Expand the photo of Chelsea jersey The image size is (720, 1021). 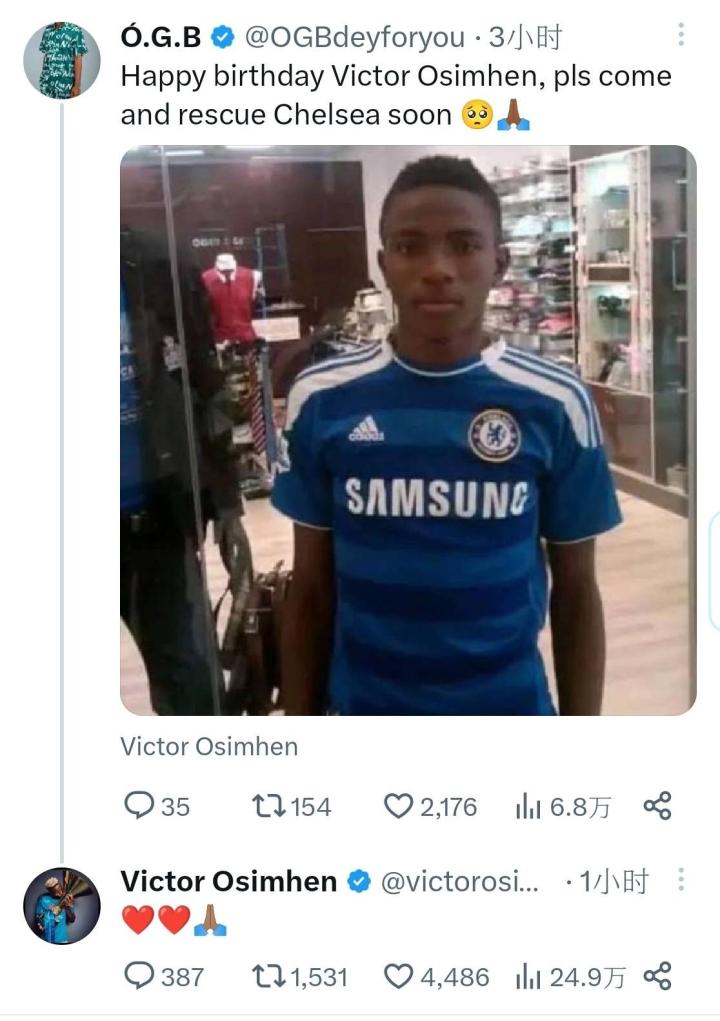(408, 430)
